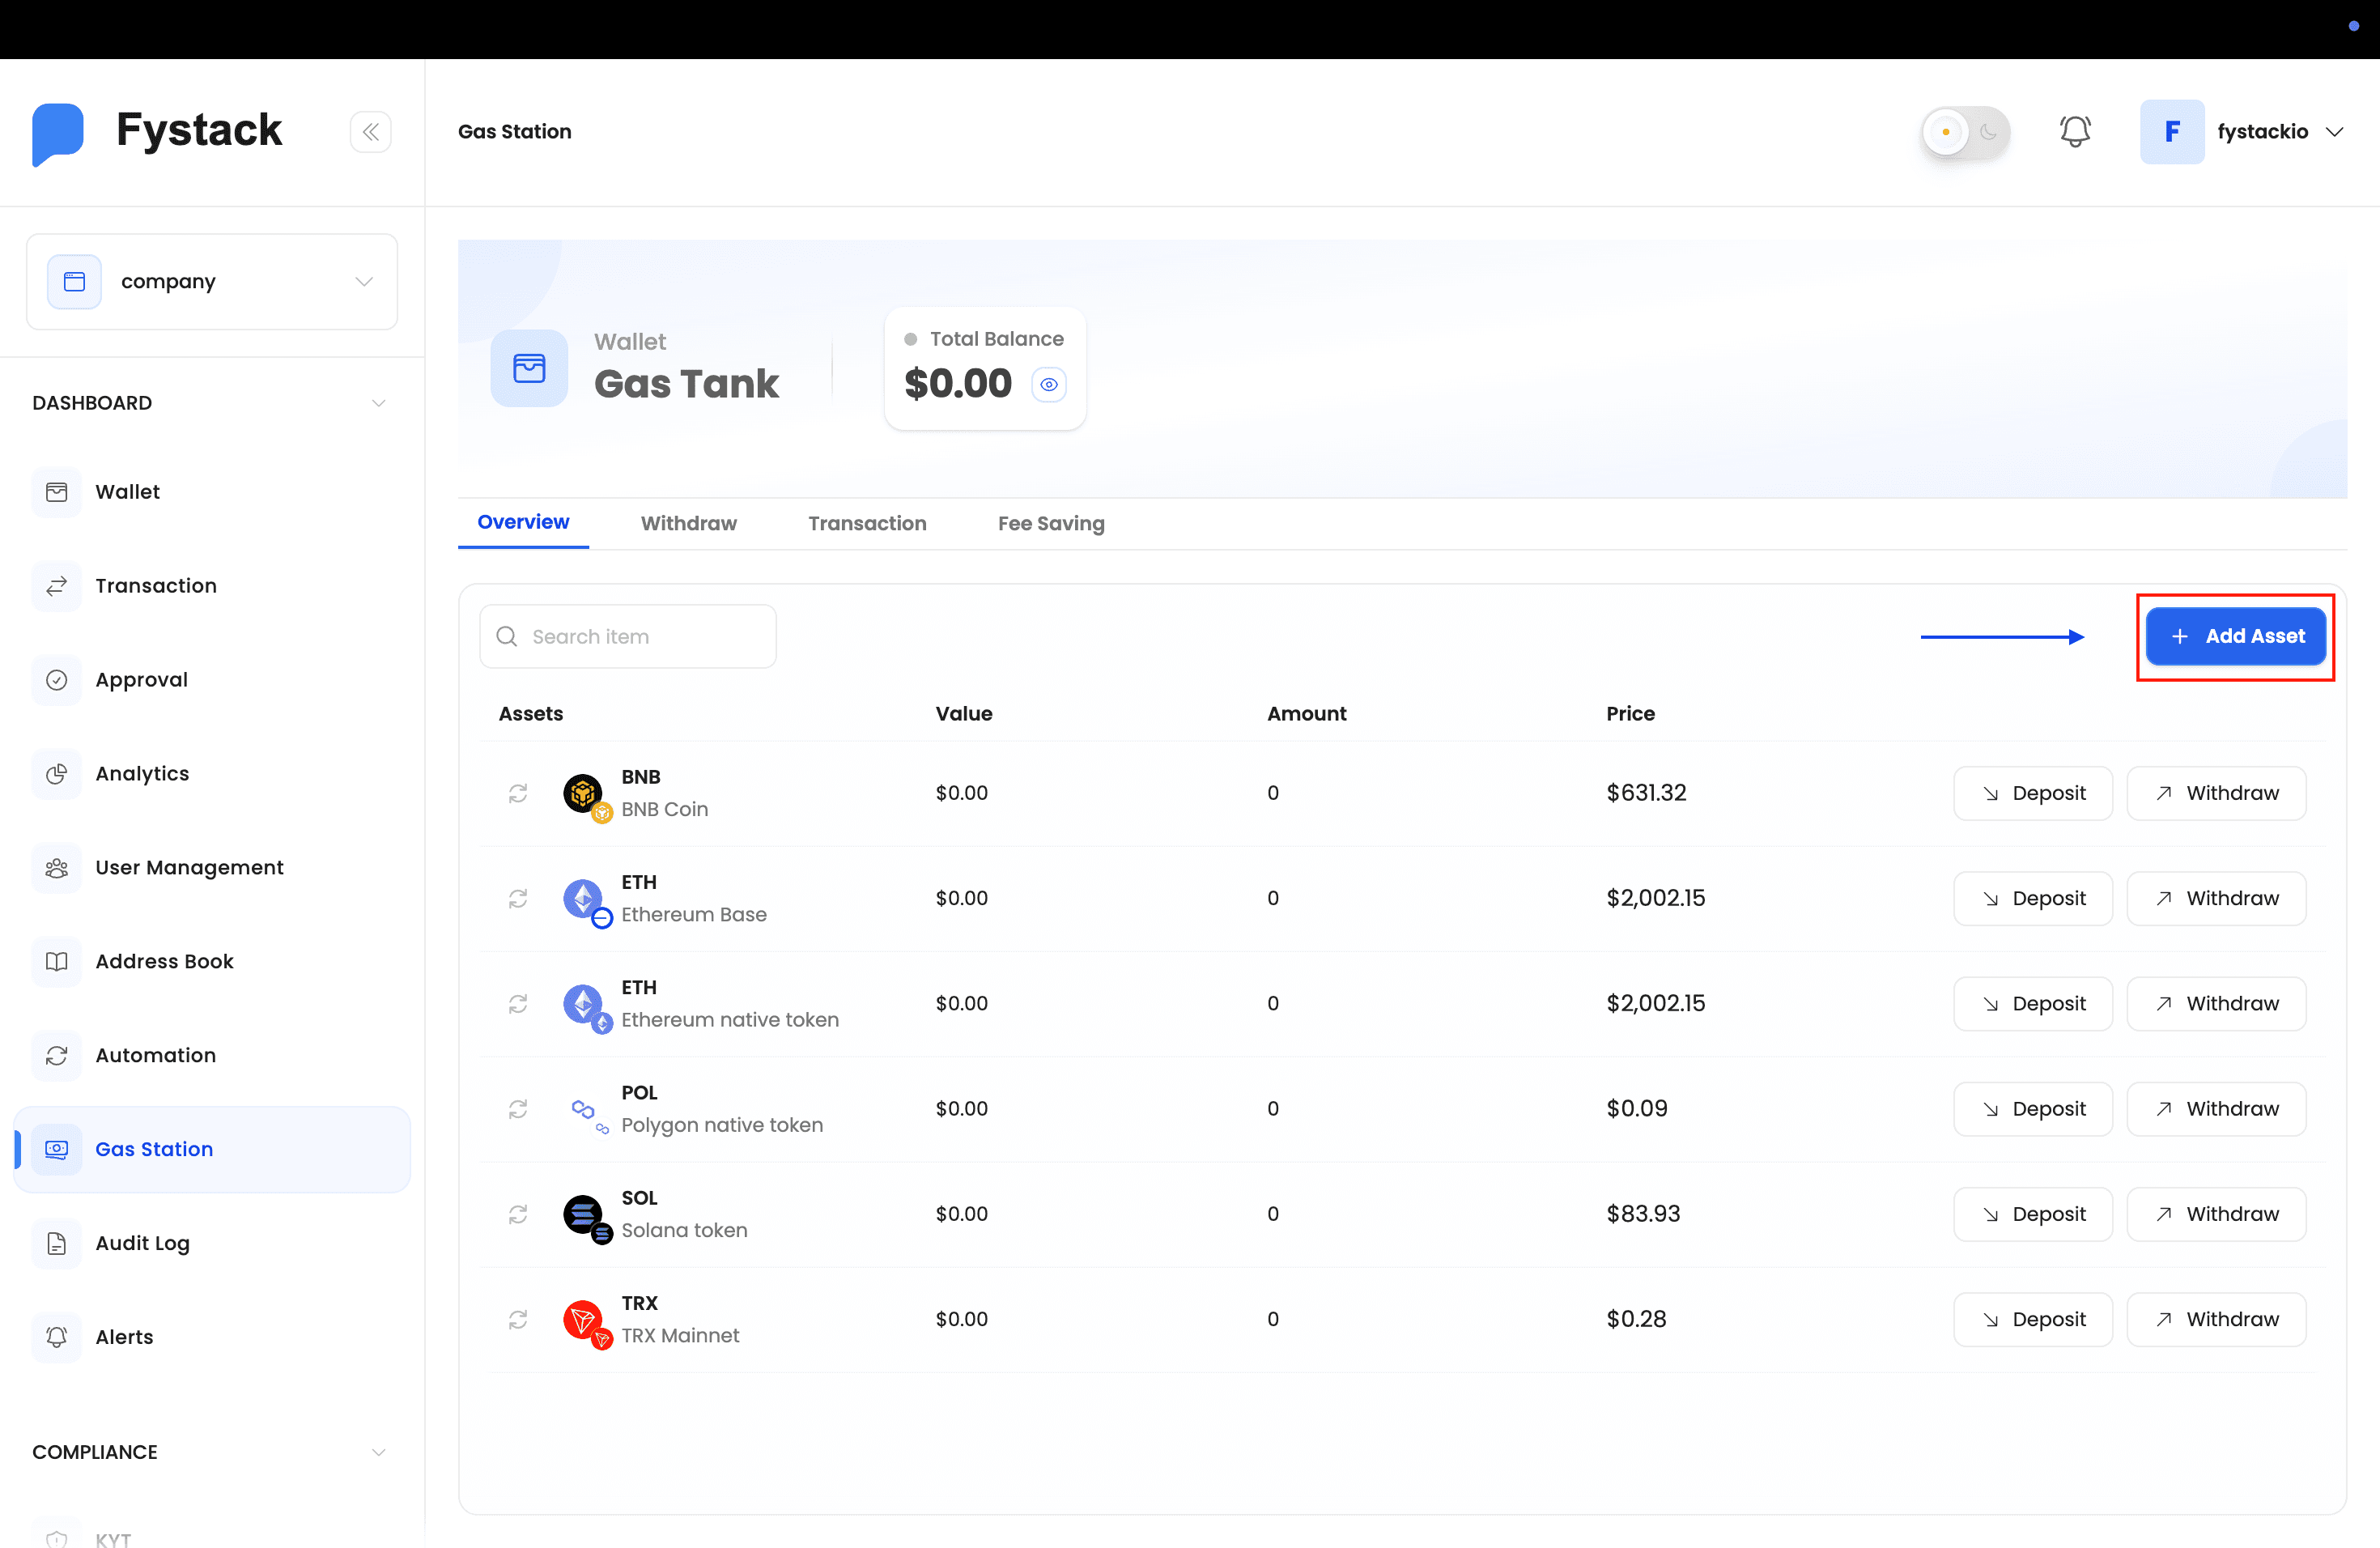This screenshot has height=1548, width=2380.
Task: Open the Wallet section from sidebar
Action: (127, 491)
